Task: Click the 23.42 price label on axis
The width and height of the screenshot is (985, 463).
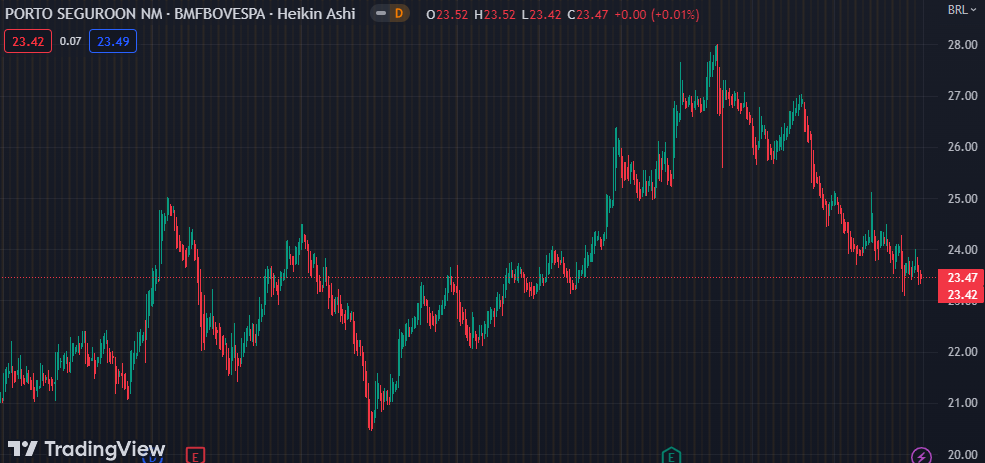Action: (961, 295)
